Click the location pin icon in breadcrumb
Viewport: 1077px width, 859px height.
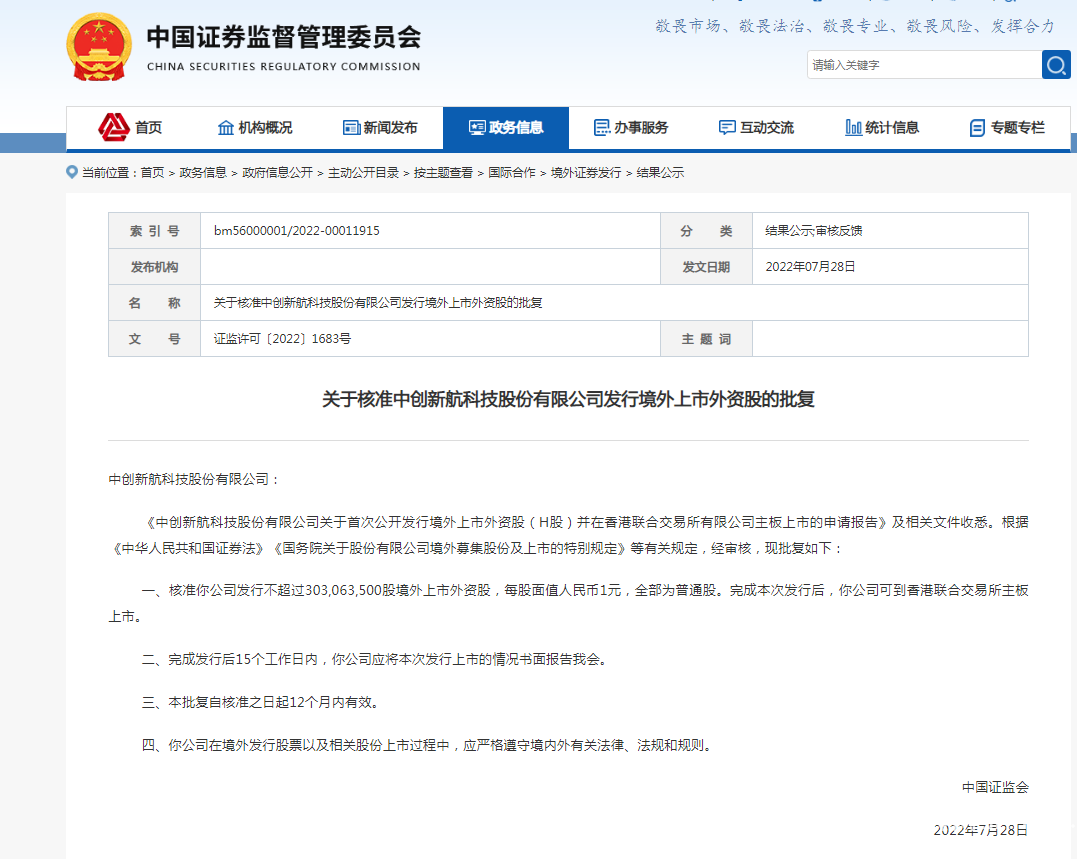[x=72, y=172]
